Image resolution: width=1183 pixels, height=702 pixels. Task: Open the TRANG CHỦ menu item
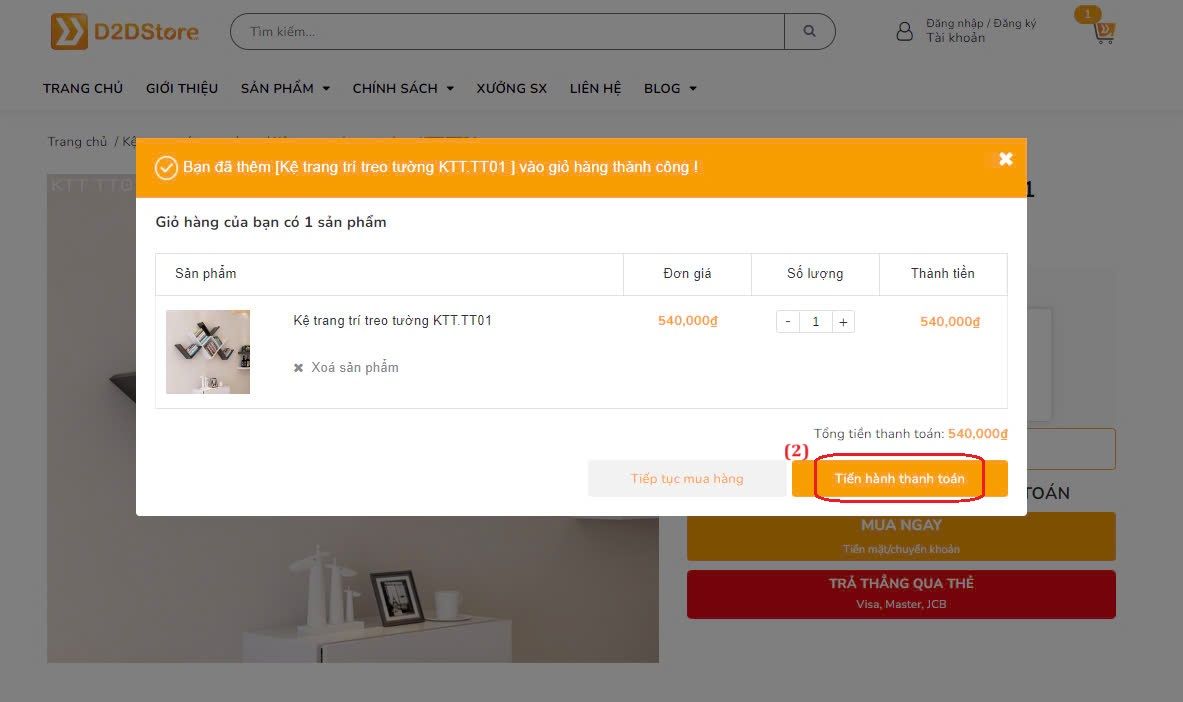pyautogui.click(x=83, y=88)
